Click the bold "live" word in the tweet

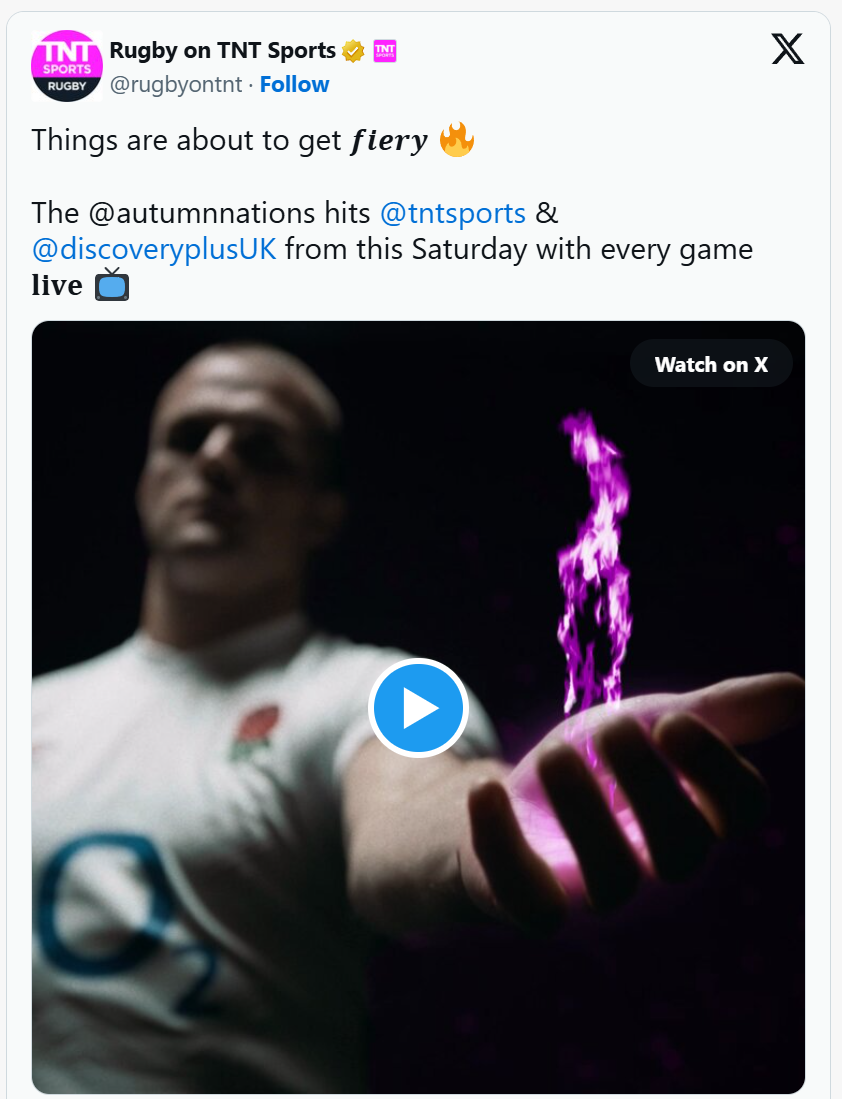[x=57, y=285]
